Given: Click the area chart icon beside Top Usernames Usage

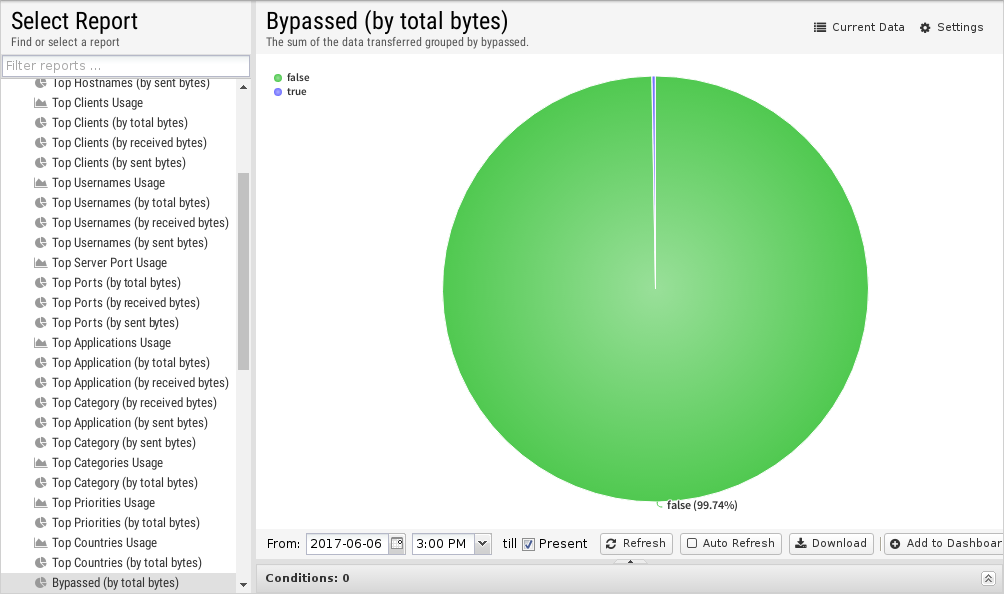Looking at the screenshot, I should [41, 183].
